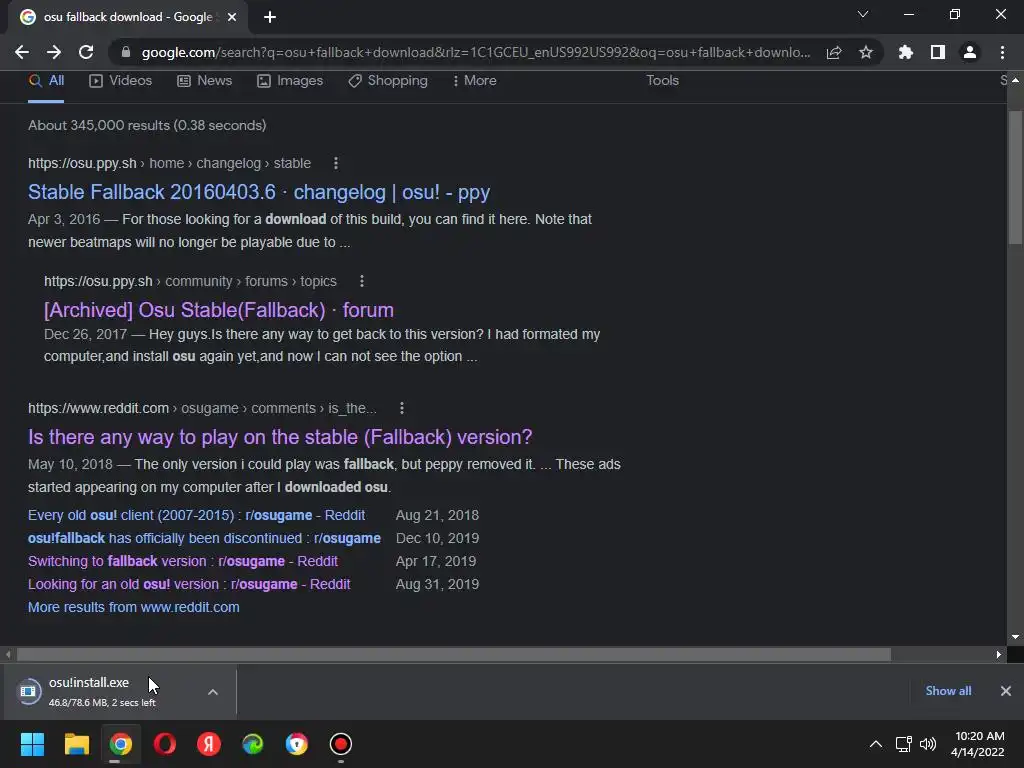Open a new browser tab
Screen dimensions: 1024x768
[x=270, y=17]
